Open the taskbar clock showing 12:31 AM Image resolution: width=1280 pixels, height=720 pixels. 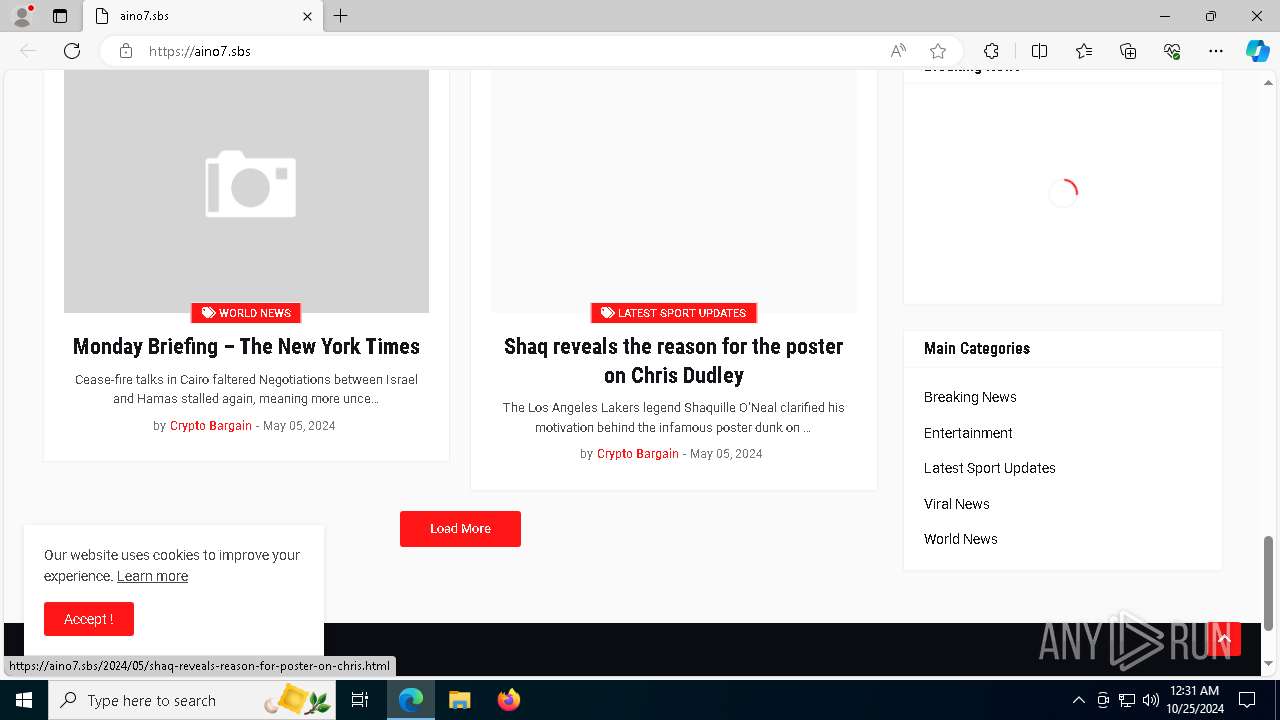[x=1194, y=700]
